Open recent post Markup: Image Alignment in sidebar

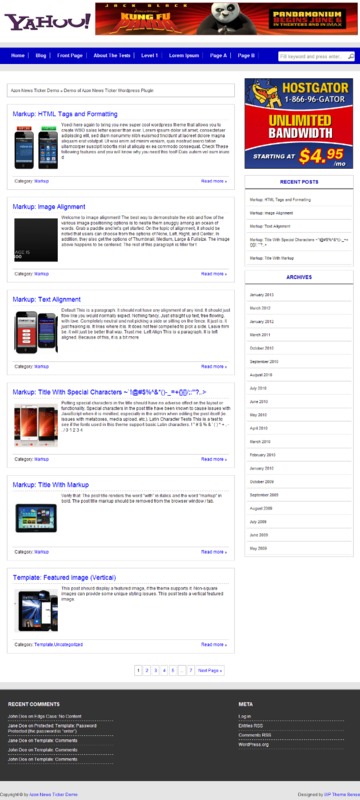point(271,213)
